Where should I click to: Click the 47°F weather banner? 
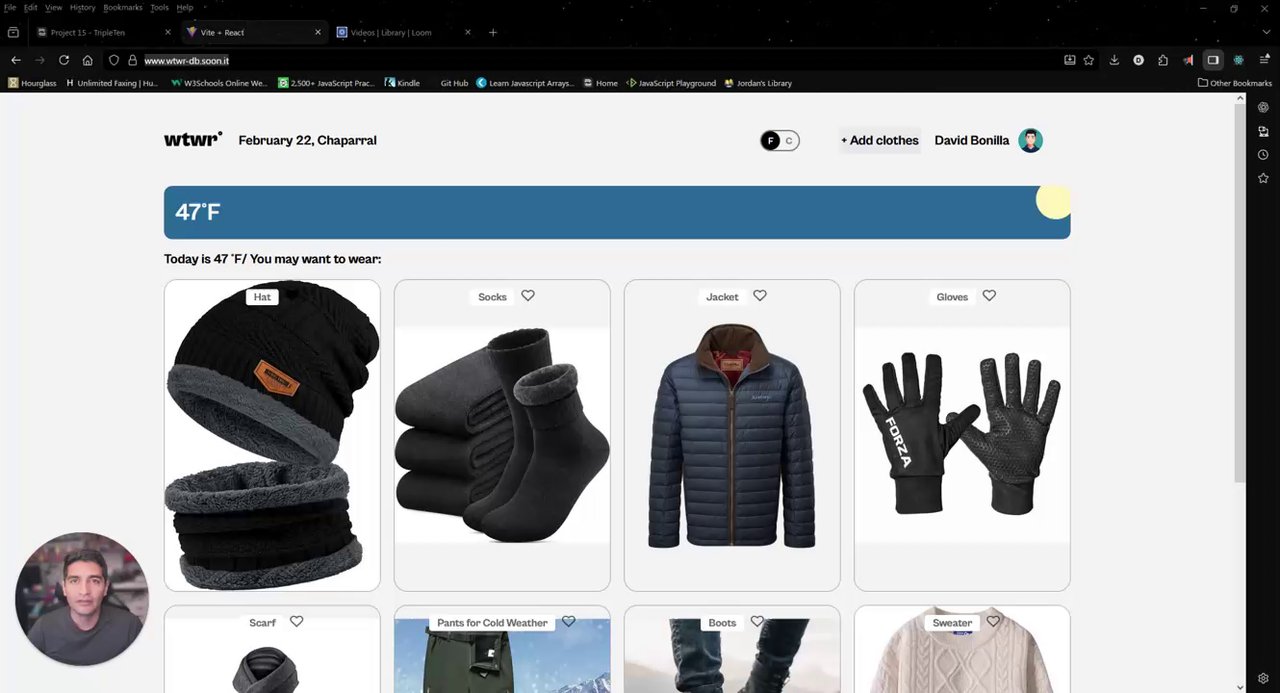617,212
